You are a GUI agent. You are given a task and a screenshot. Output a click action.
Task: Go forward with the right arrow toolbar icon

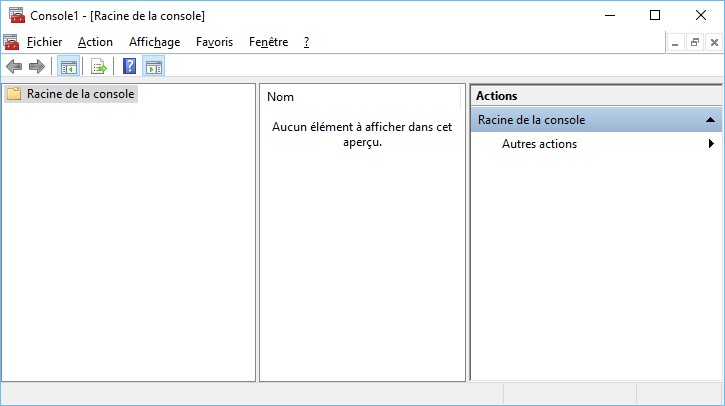pos(37,67)
